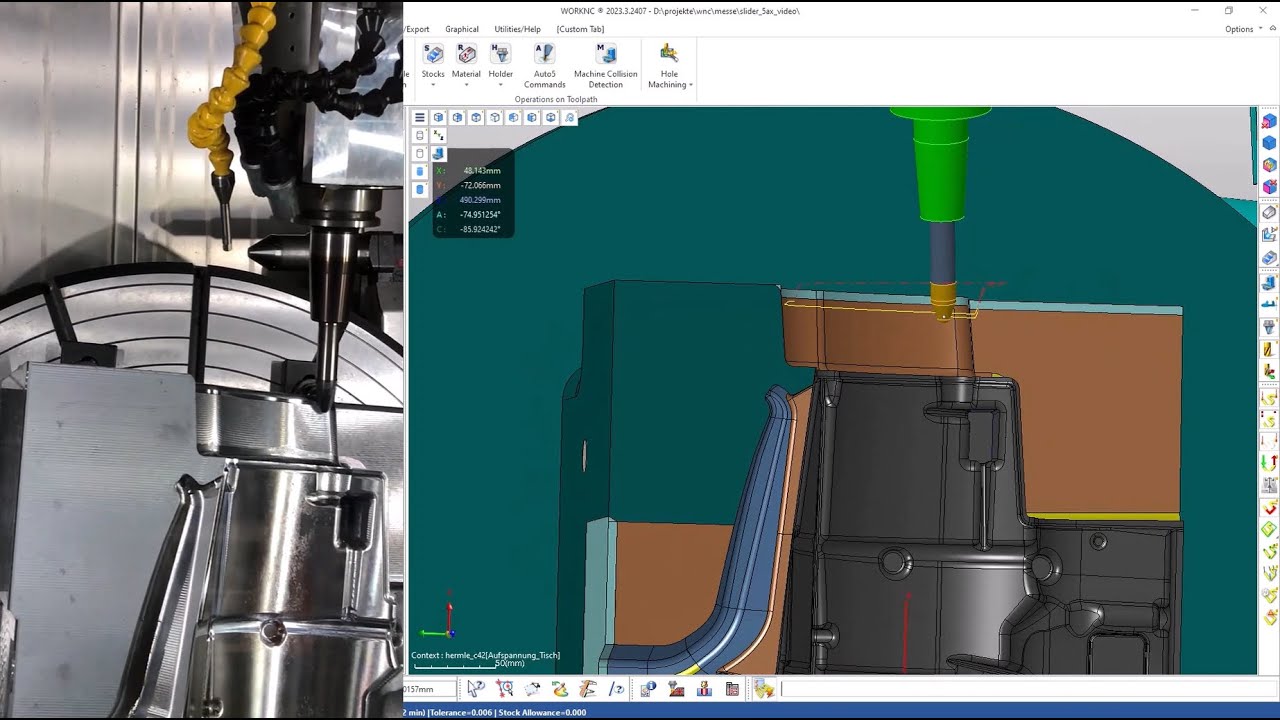Expand the Holder dropdown arrow
The height and width of the screenshot is (720, 1280).
500,85
